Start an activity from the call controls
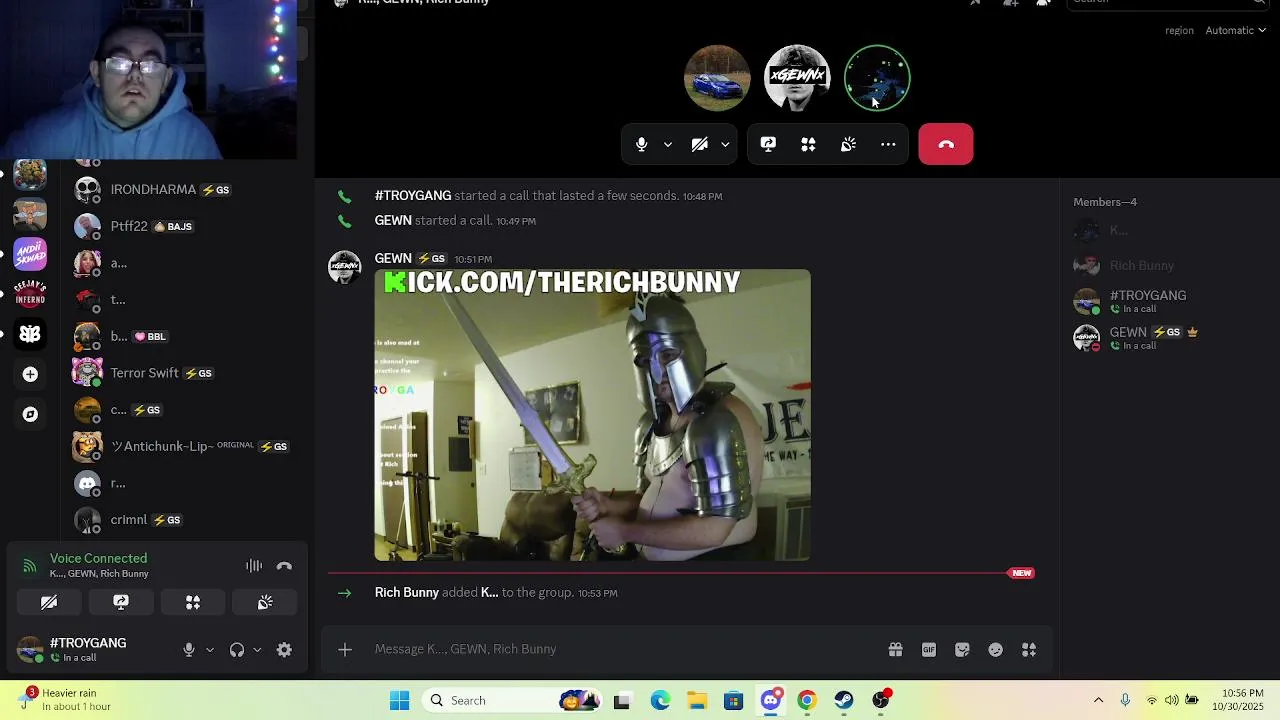The image size is (1280, 720). 808,144
